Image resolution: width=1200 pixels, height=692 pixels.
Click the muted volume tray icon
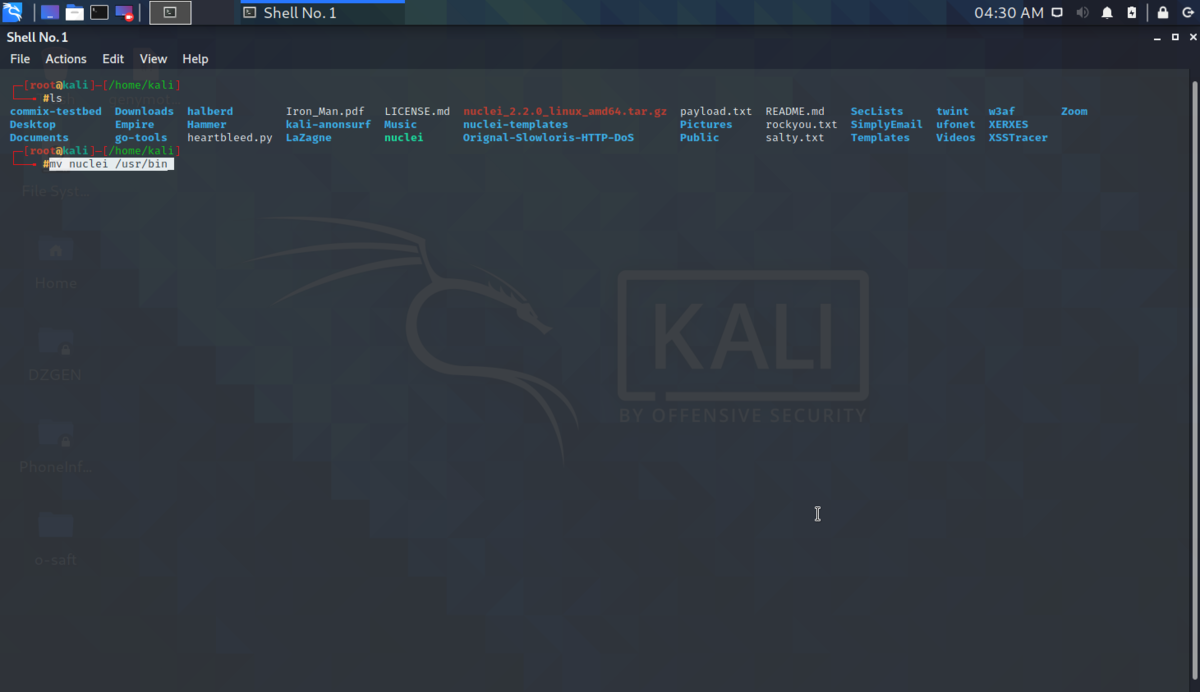point(1083,13)
